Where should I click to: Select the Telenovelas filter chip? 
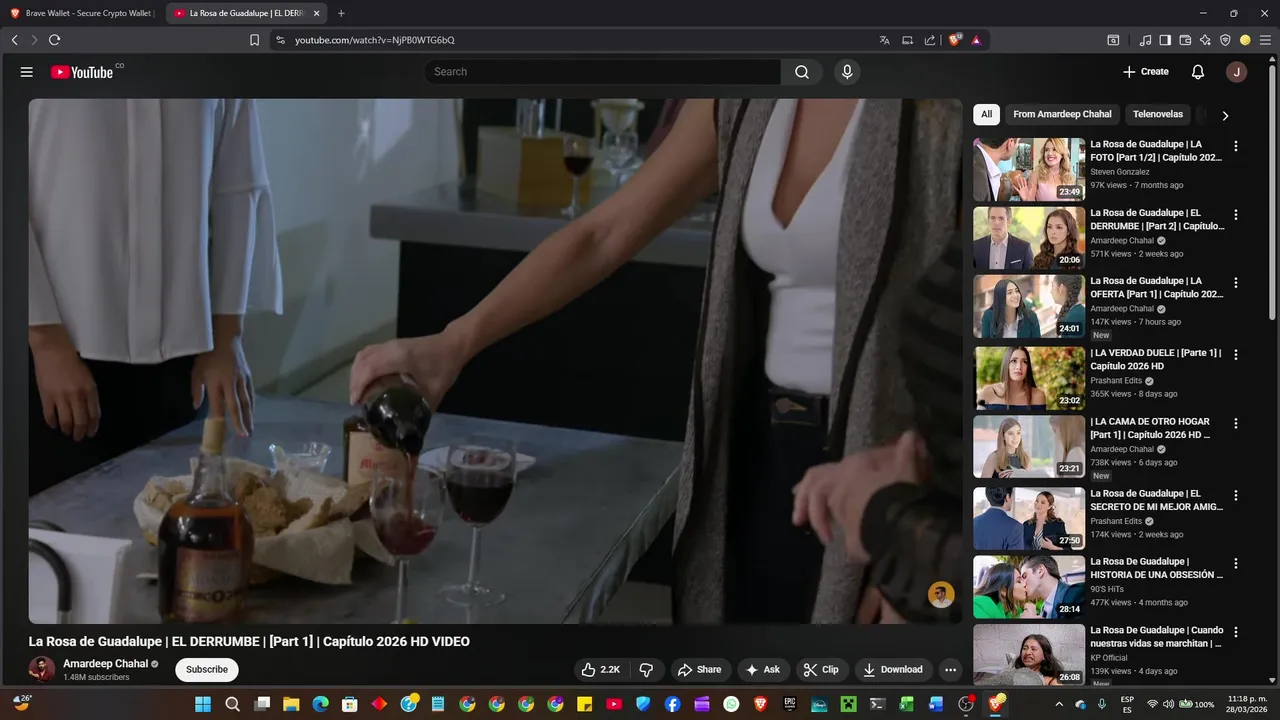(1158, 114)
